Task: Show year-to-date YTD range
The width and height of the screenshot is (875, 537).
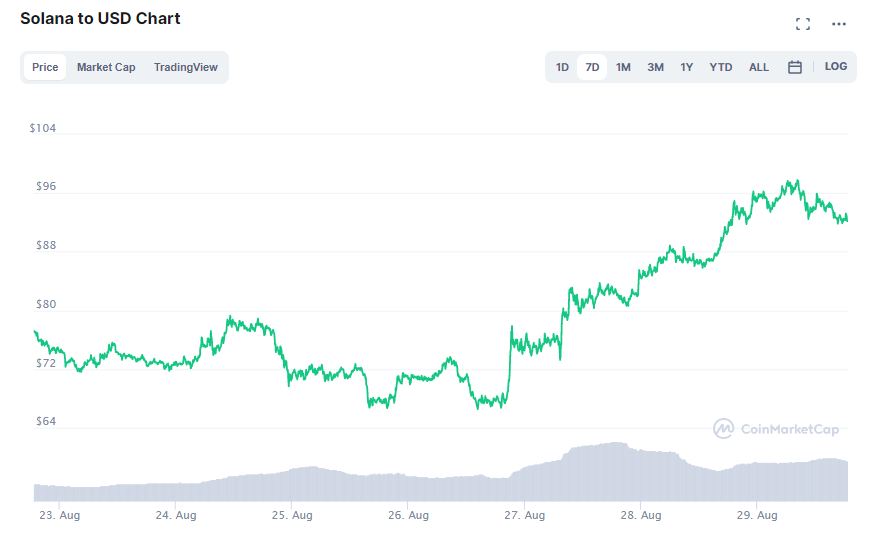Action: pyautogui.click(x=720, y=67)
